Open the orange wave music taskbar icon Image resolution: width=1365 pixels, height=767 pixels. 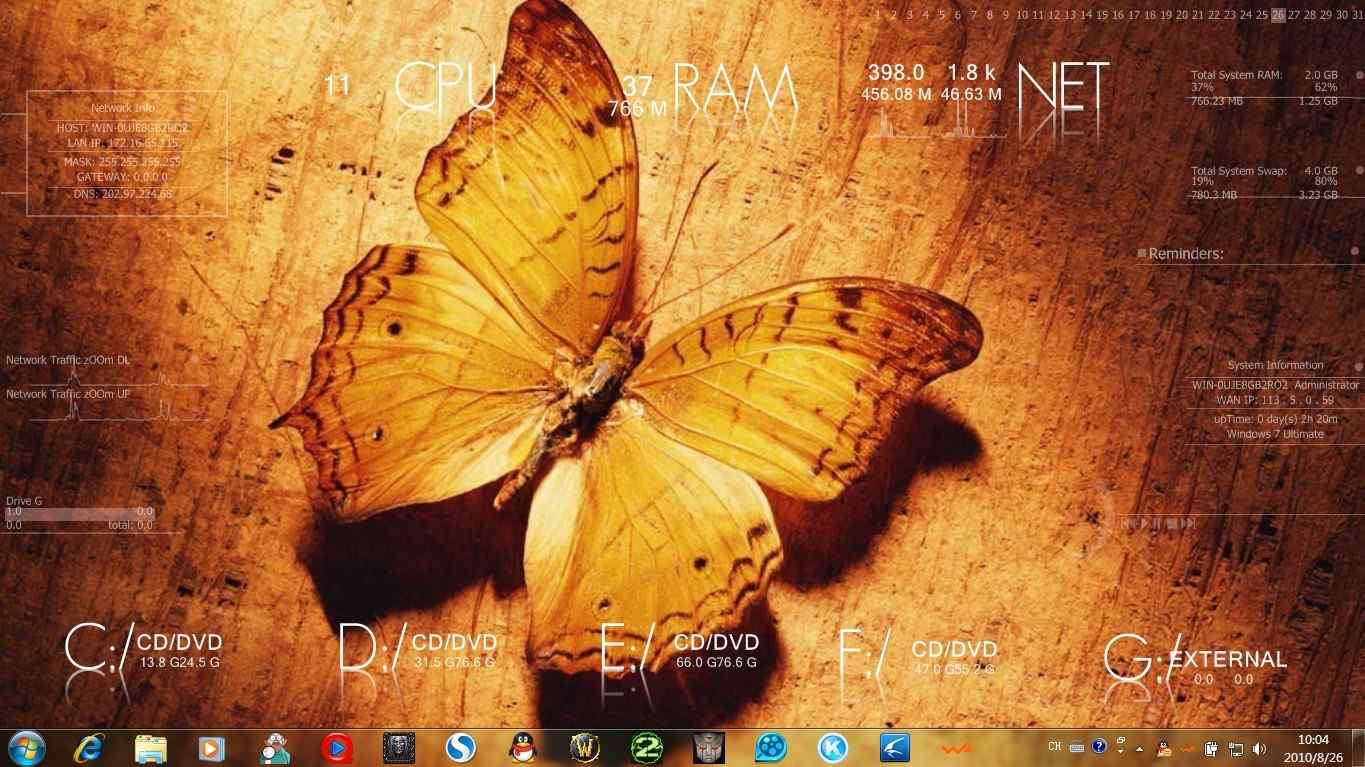point(957,748)
